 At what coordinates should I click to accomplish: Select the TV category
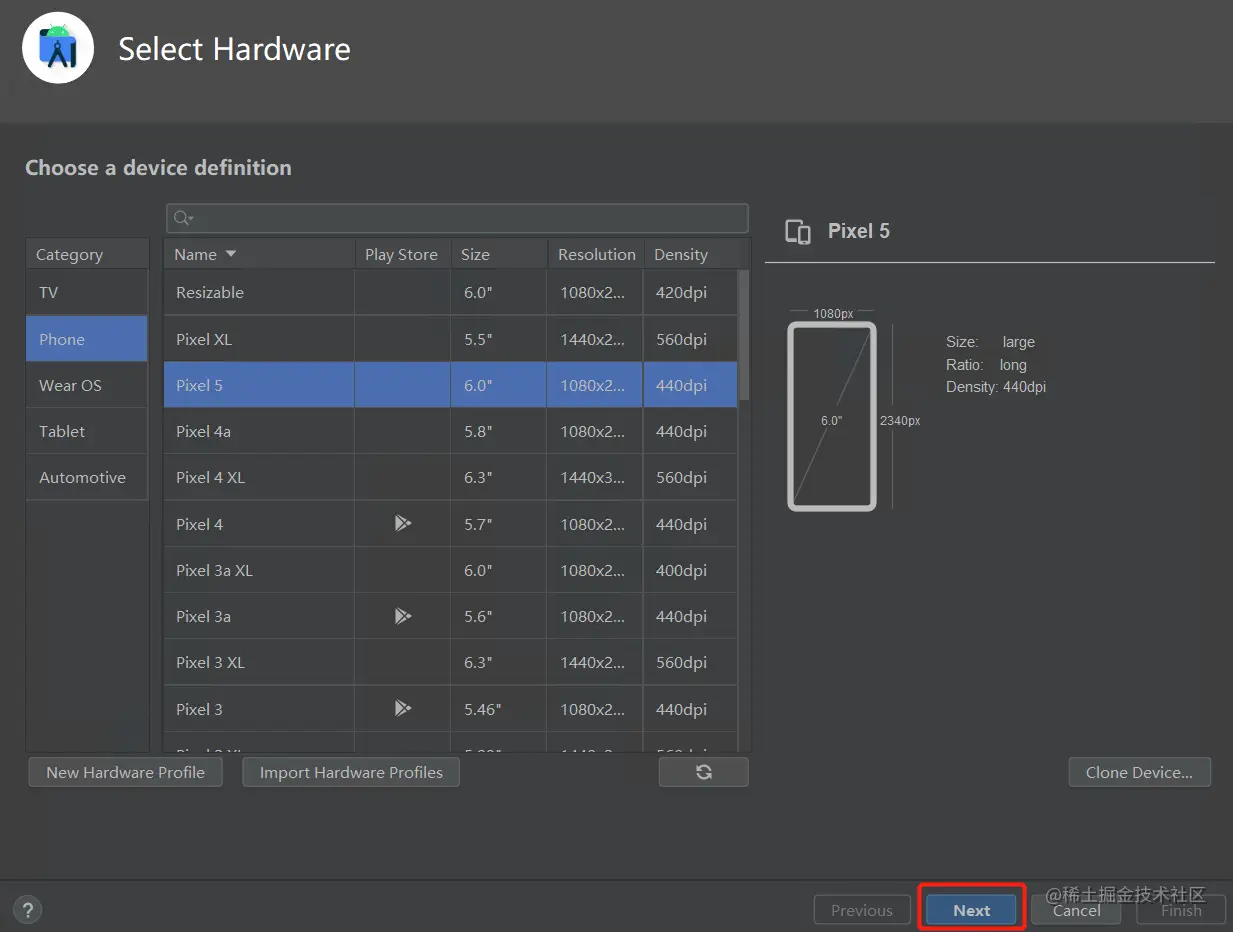87,293
